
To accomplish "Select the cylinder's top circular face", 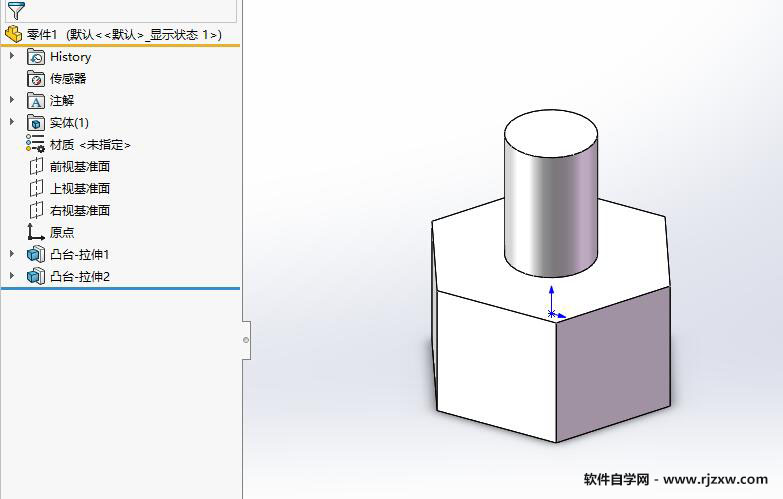I will [x=551, y=133].
